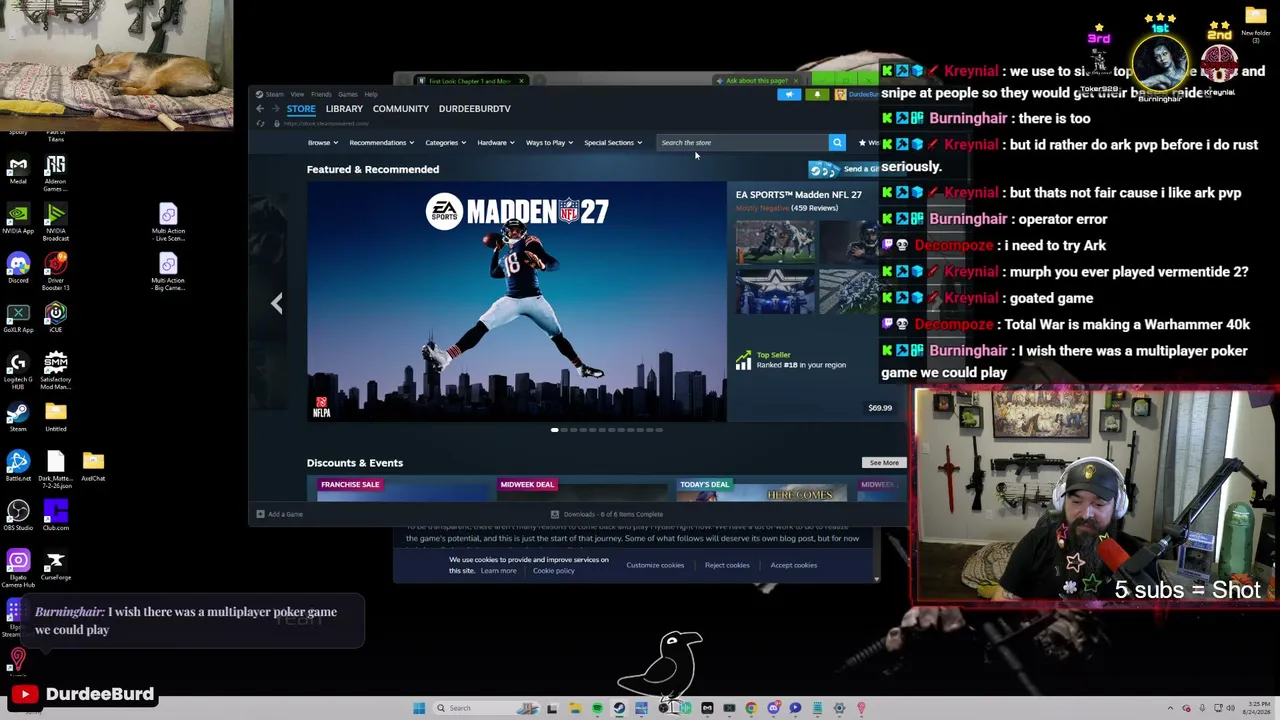Launch iCUE from the desktop
The image size is (1280, 720).
[x=56, y=316]
